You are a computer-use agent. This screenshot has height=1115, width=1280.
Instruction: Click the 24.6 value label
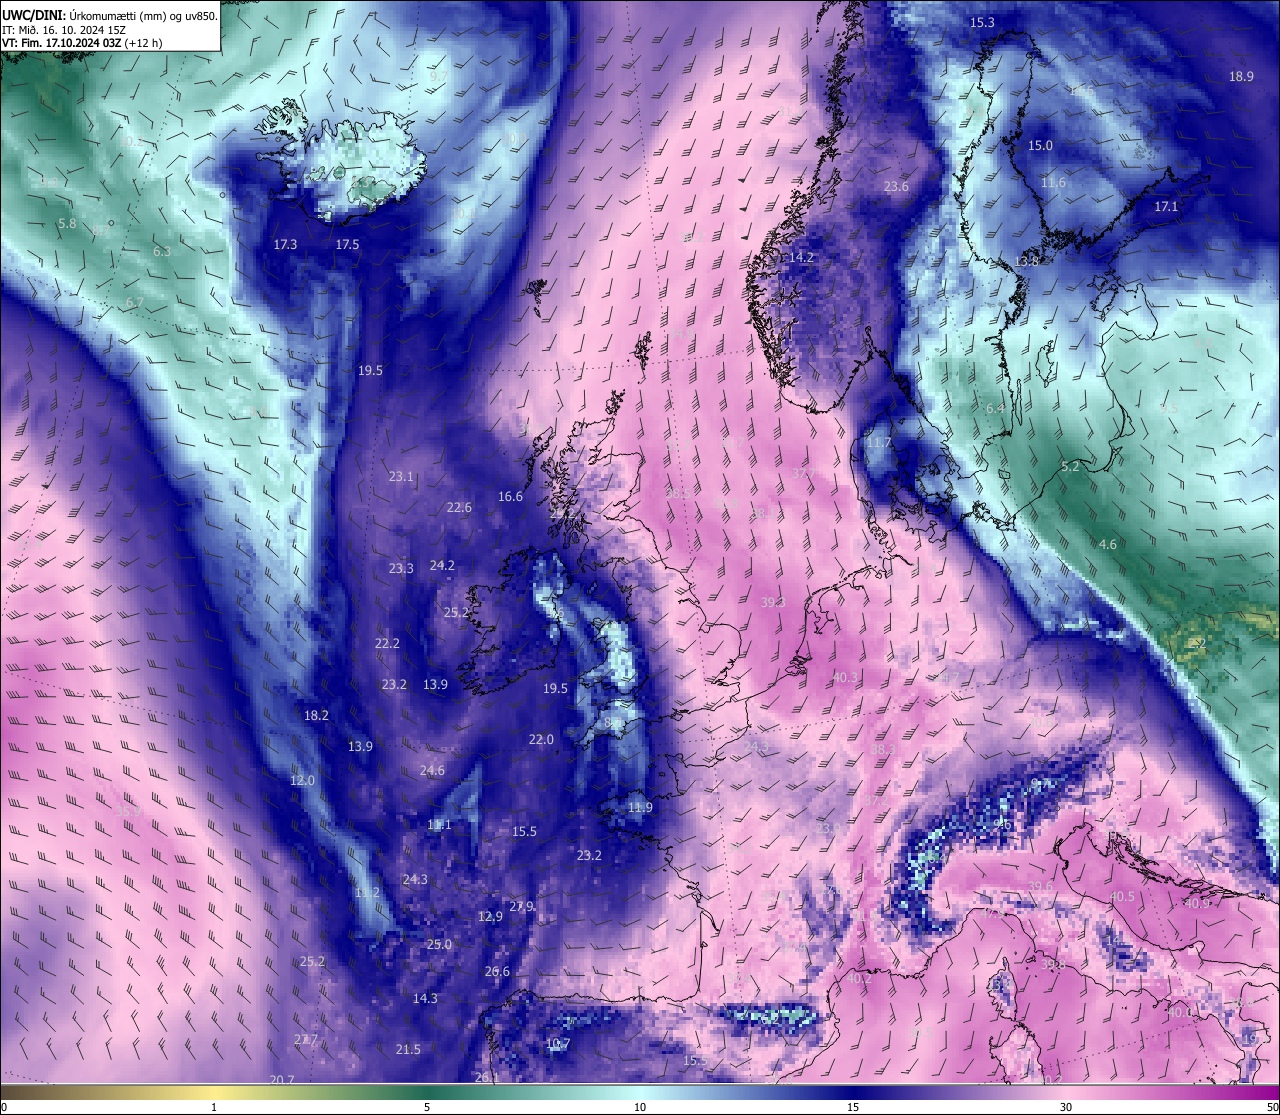432,770
